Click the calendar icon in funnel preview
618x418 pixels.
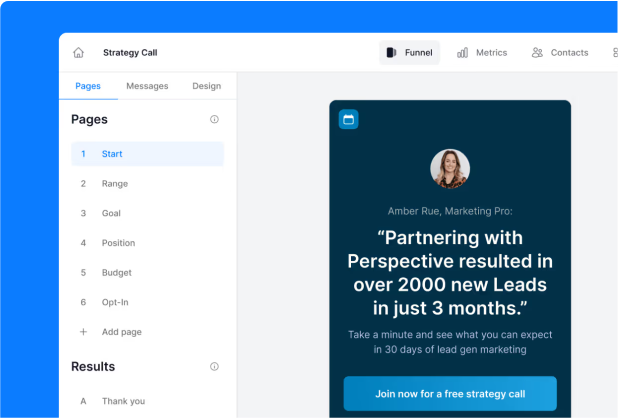348,119
